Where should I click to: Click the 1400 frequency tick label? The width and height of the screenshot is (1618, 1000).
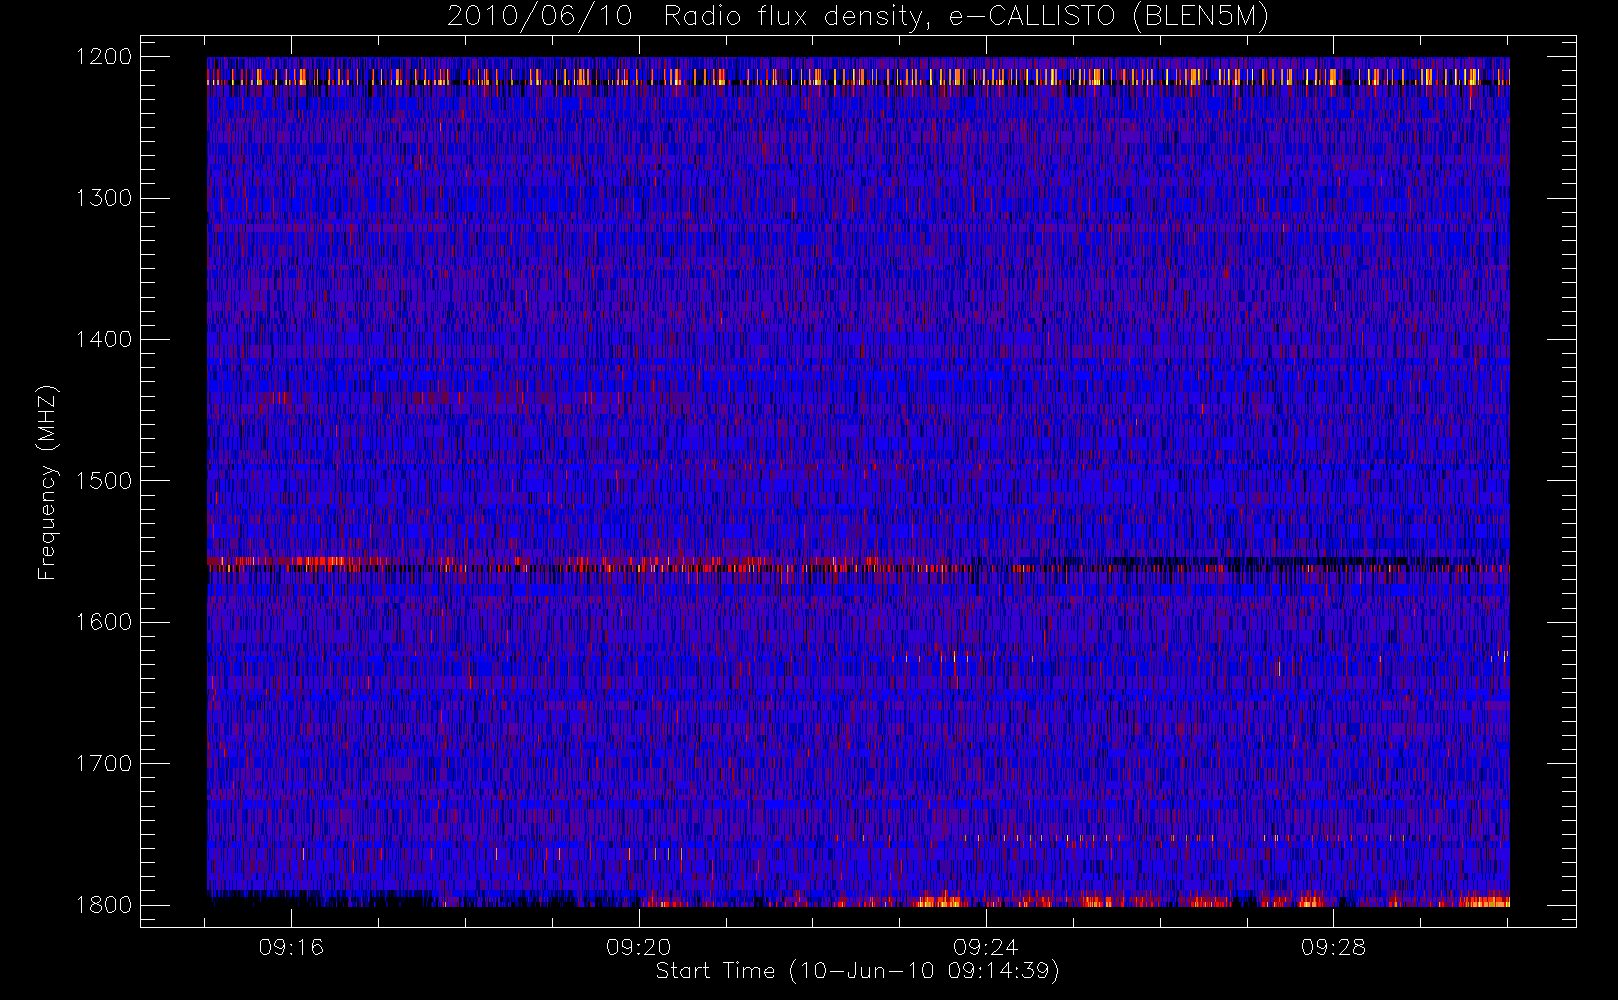point(104,339)
